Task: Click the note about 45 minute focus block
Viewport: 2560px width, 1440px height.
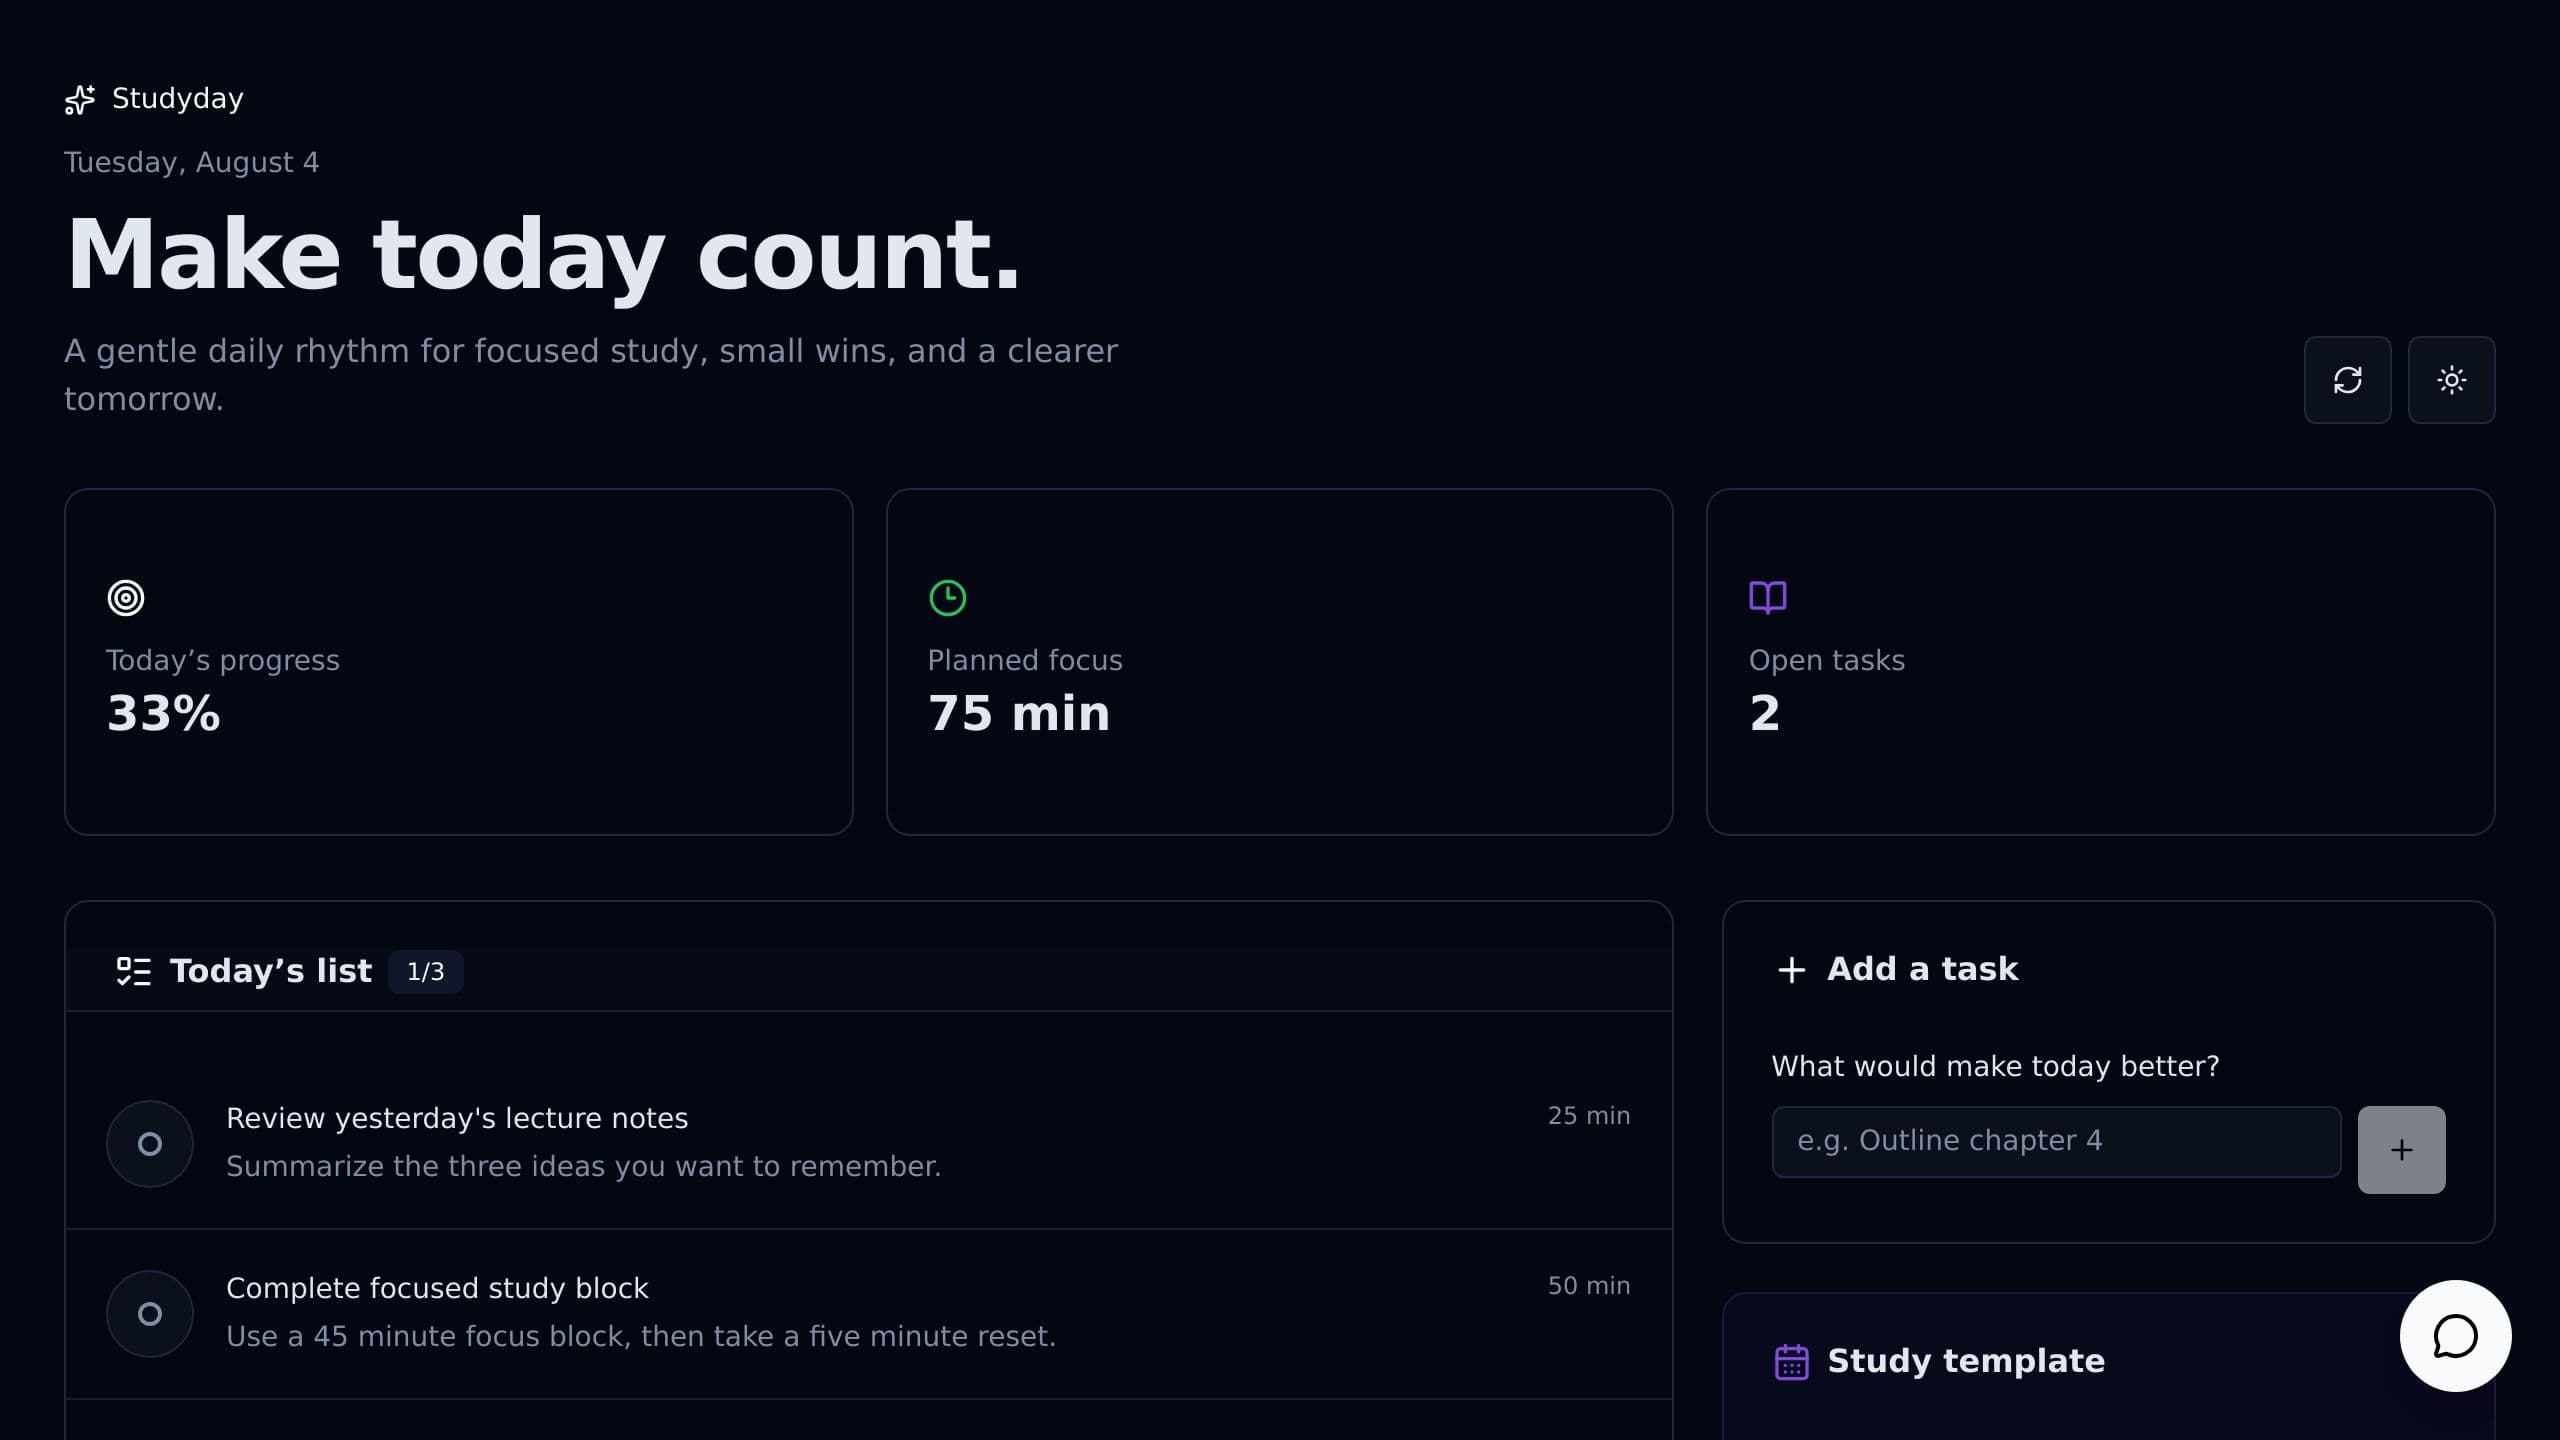Action: pos(641,1336)
